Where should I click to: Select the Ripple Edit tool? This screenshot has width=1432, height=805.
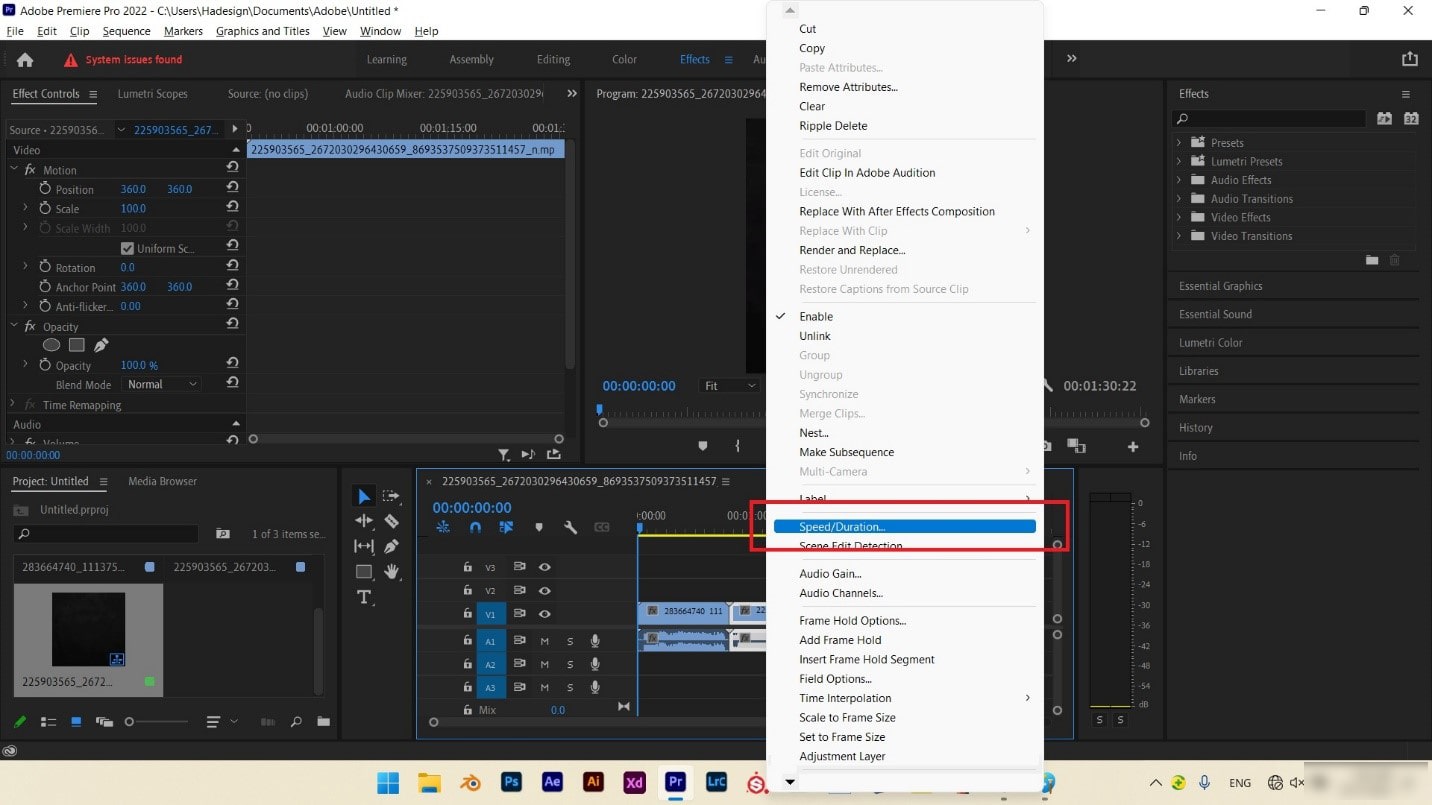pos(364,521)
